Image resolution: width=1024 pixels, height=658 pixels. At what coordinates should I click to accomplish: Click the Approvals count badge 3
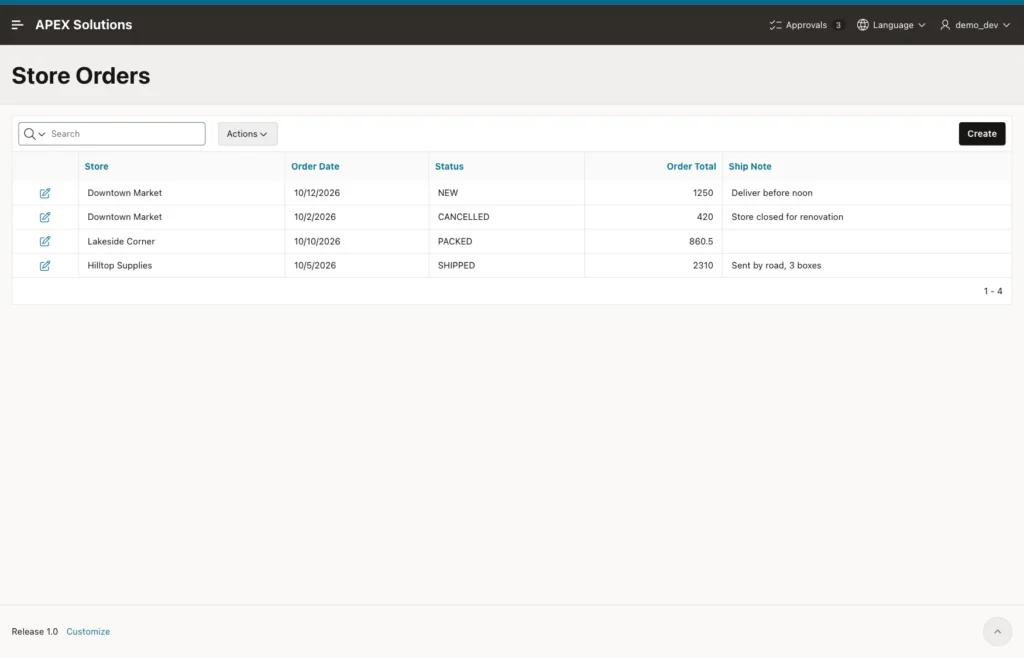coord(838,25)
